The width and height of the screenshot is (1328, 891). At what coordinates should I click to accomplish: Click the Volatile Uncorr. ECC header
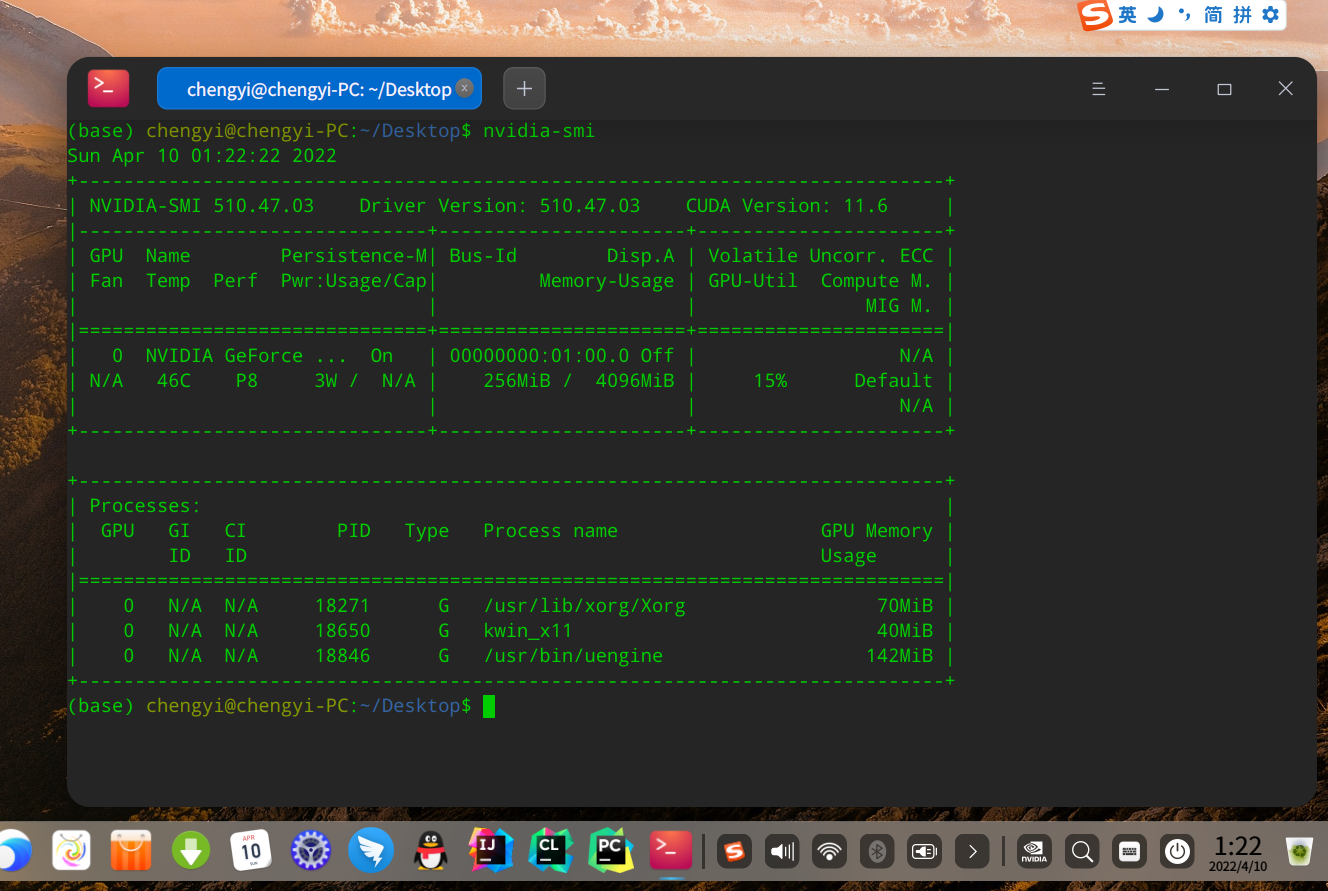821,256
